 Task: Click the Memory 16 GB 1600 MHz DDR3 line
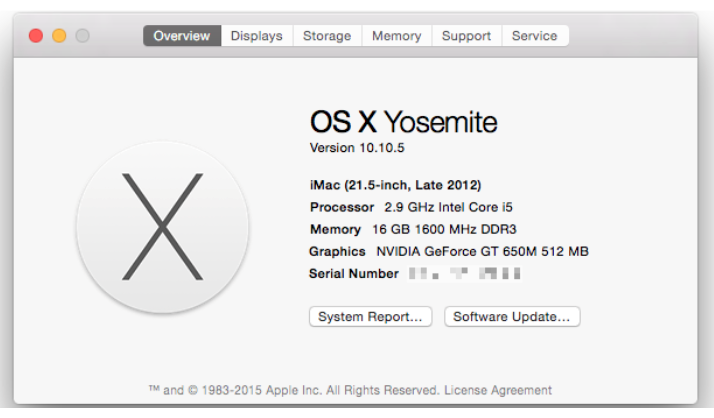coord(413,229)
